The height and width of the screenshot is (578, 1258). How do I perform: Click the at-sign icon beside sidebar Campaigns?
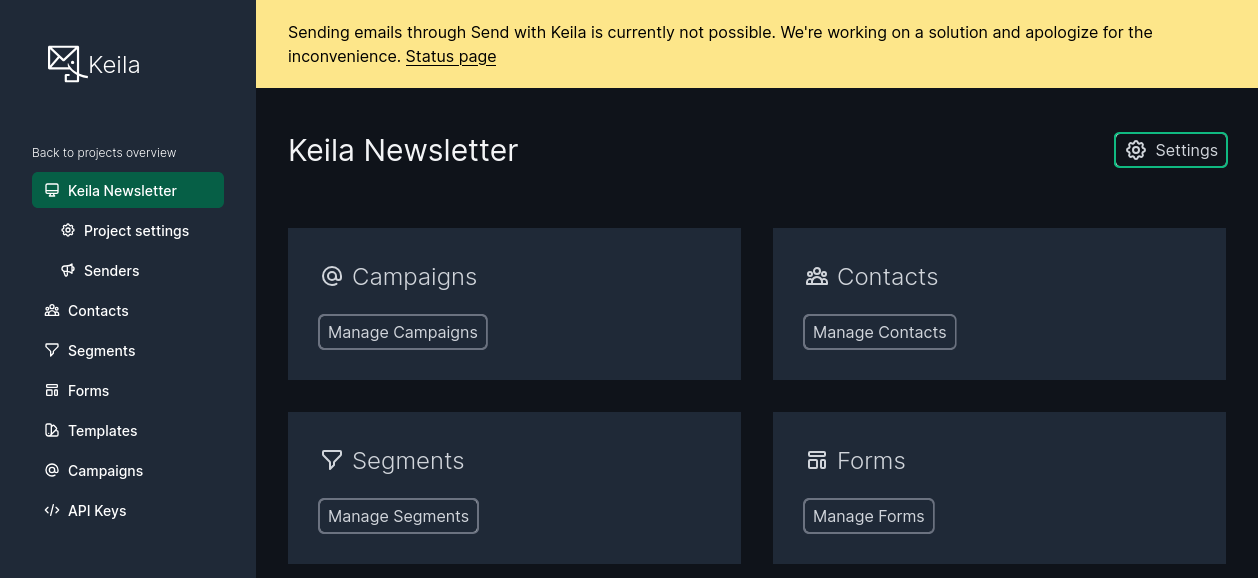[x=52, y=470]
